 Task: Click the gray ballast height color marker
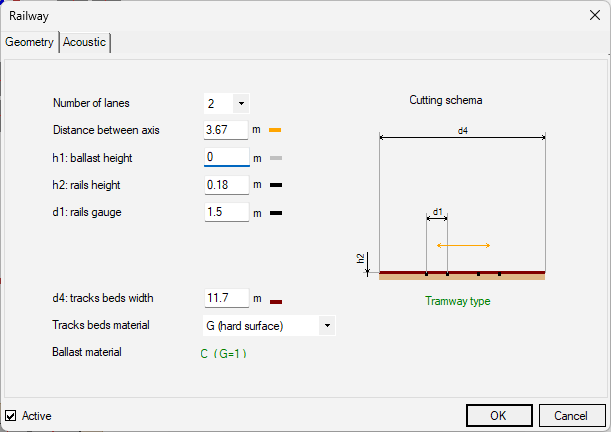pos(276,158)
